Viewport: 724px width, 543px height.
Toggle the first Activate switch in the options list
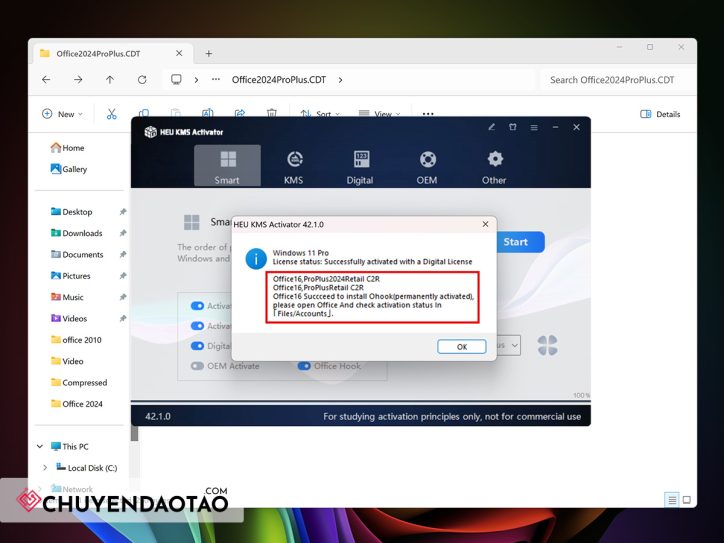tap(197, 306)
